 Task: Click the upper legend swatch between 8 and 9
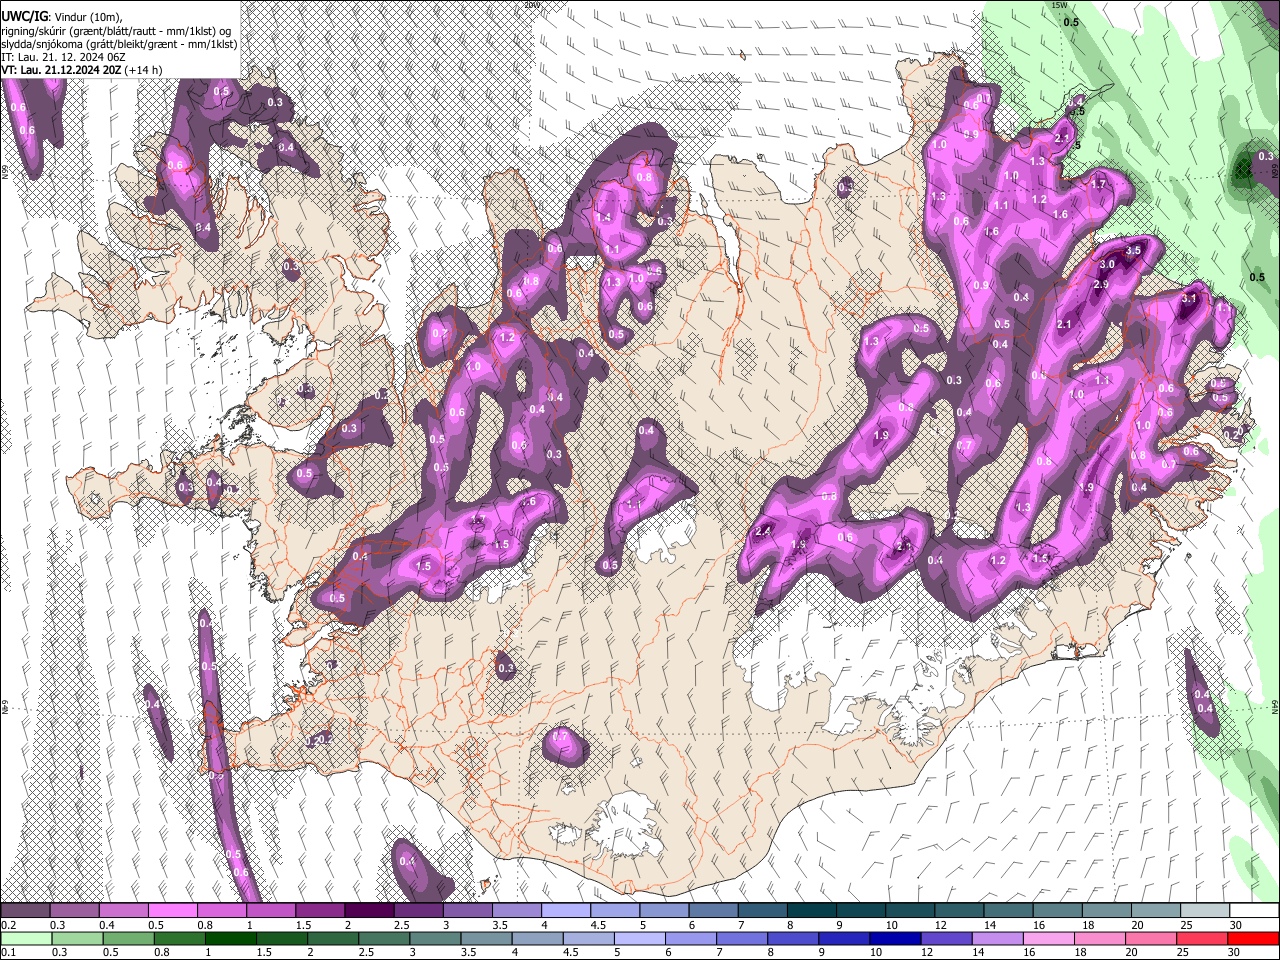(811, 911)
